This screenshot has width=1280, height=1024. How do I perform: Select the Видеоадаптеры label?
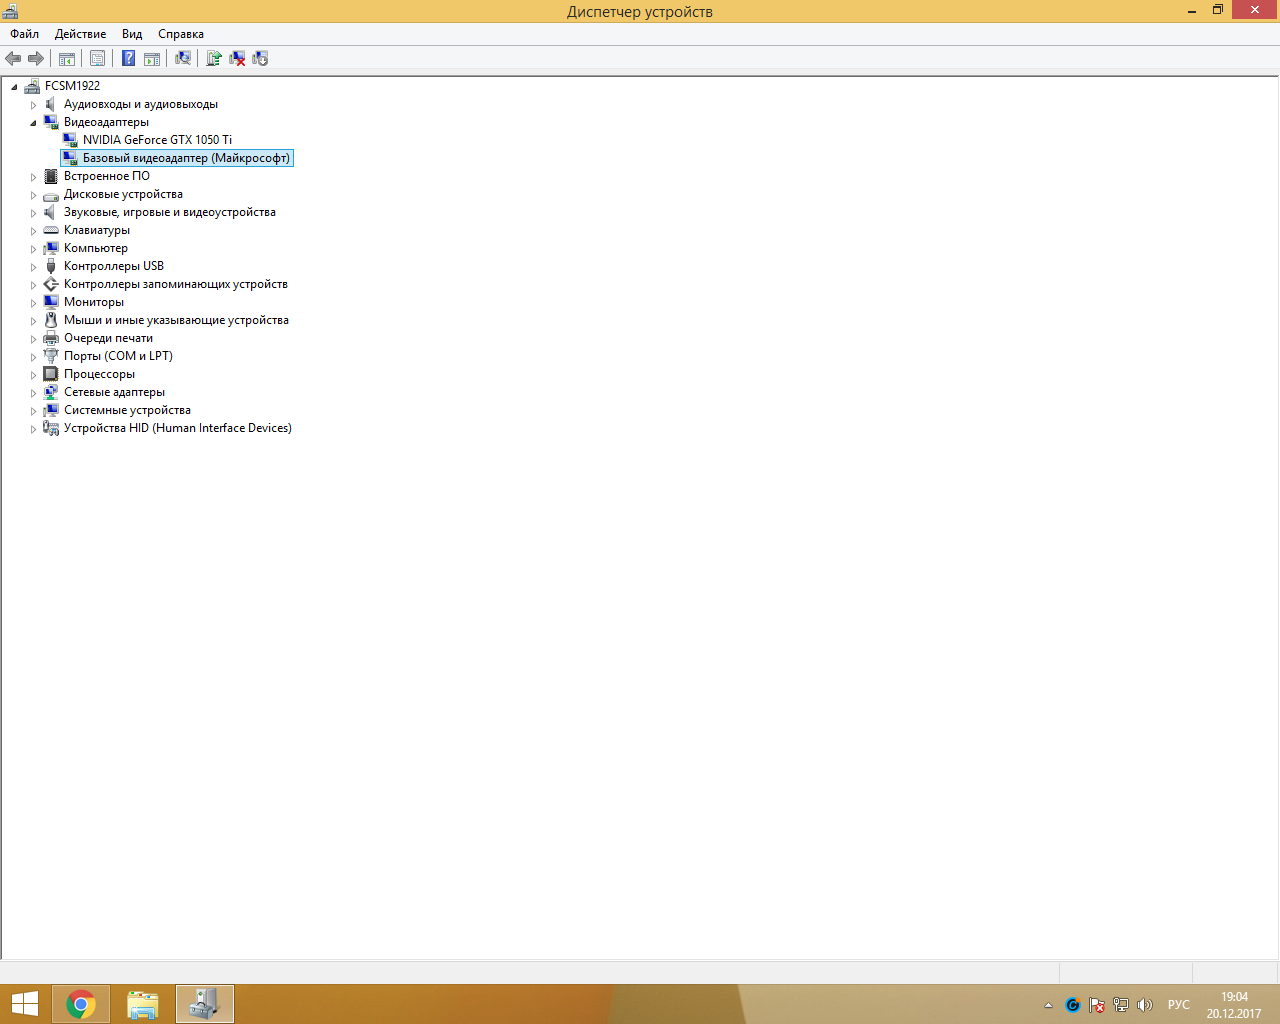[x=106, y=122]
